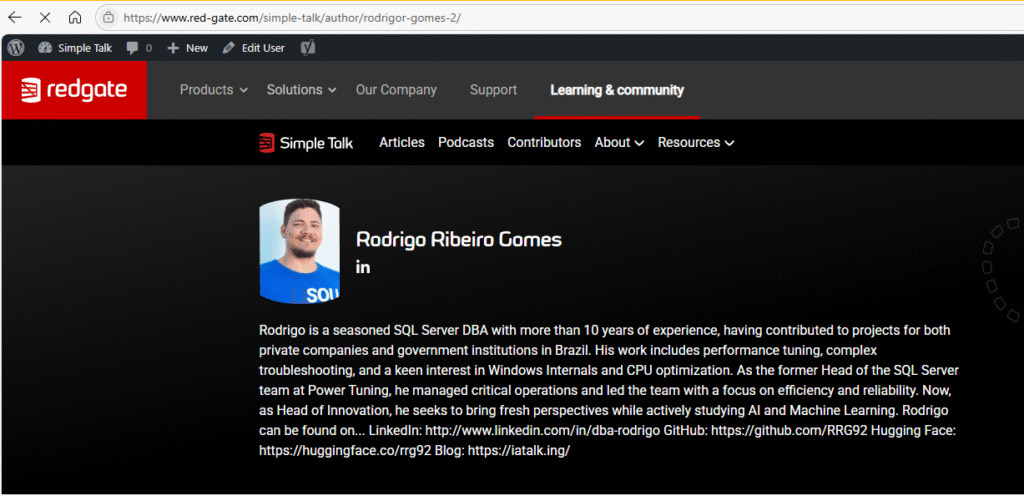
Task: Stop loading the page with X button
Action: point(45,18)
